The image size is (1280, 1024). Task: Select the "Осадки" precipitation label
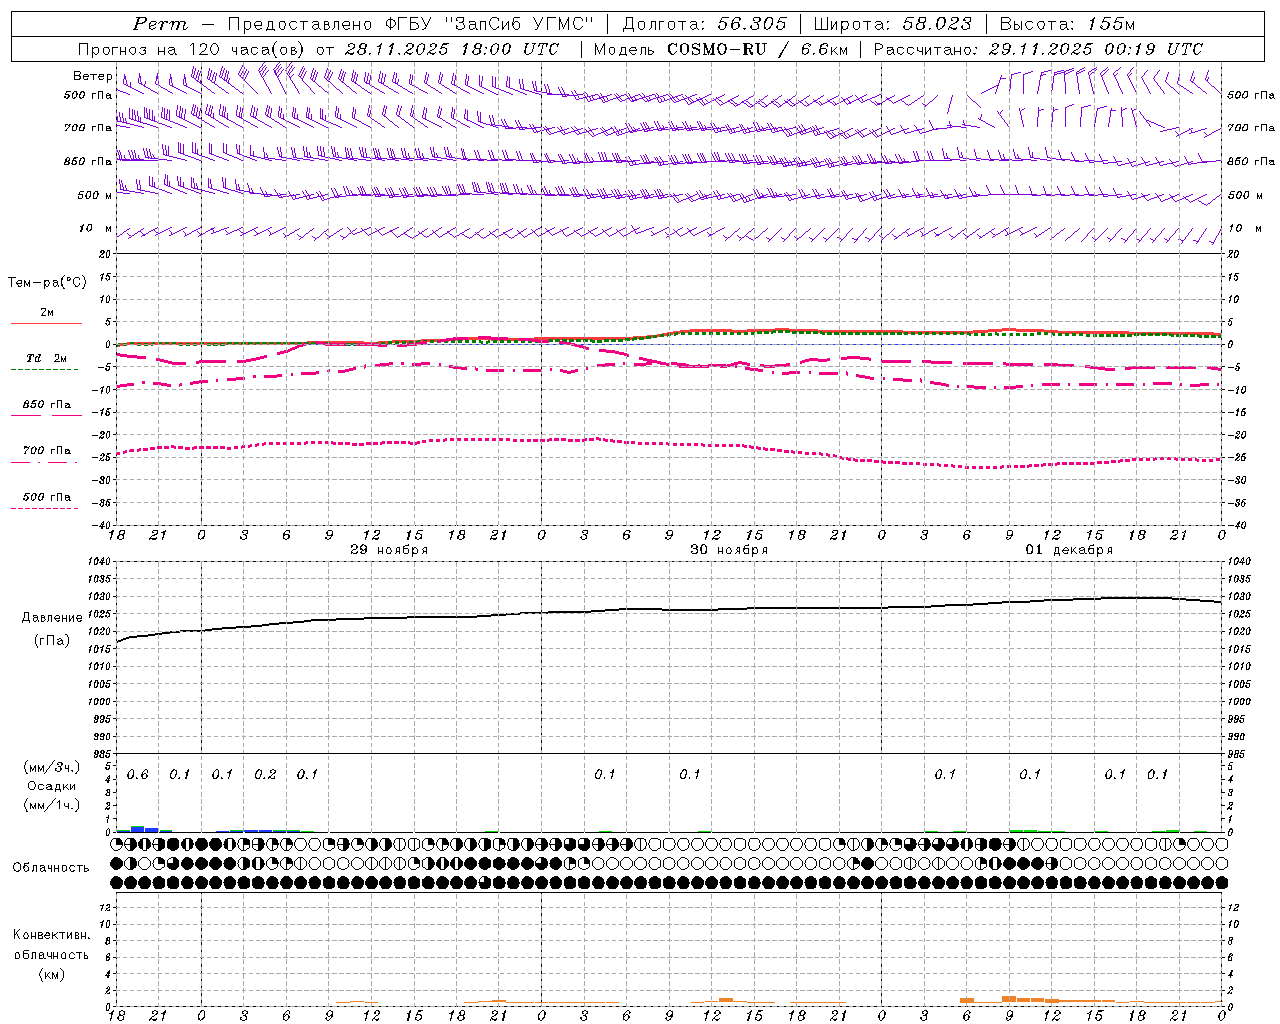51,786
